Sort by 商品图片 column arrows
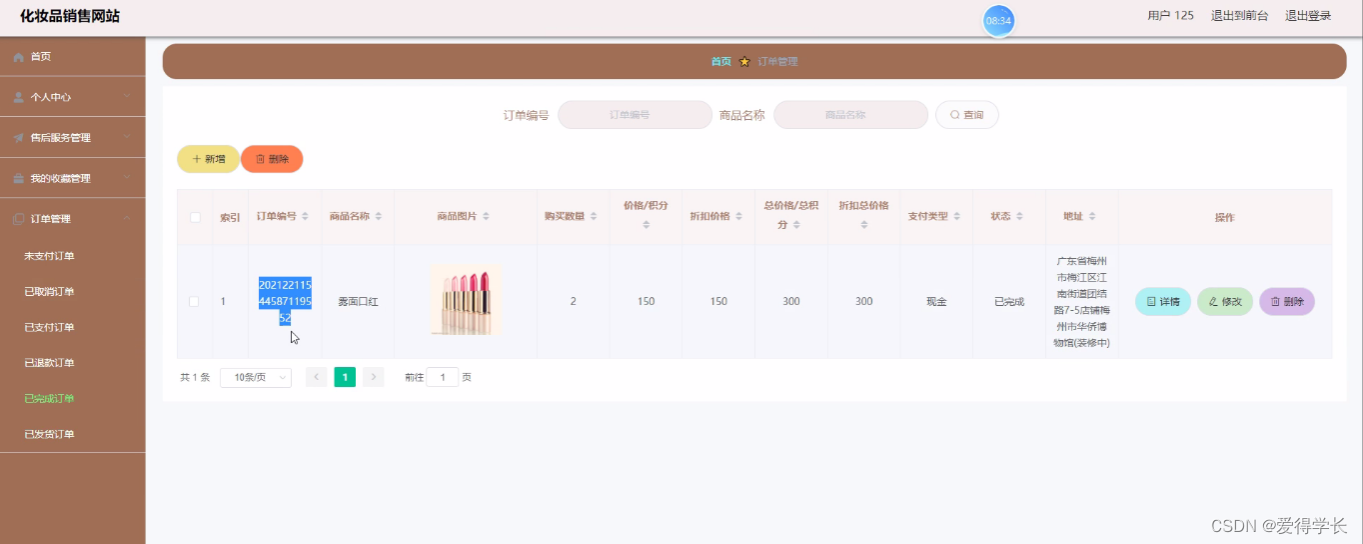This screenshot has height=544, width=1363. pos(486,217)
